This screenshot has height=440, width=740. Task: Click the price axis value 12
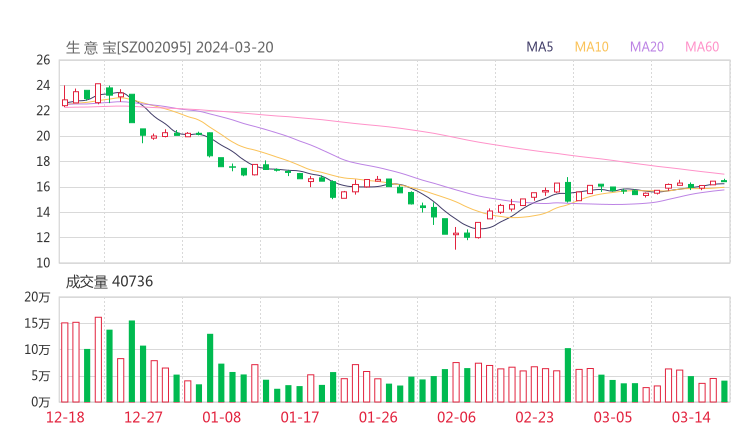tap(43, 237)
